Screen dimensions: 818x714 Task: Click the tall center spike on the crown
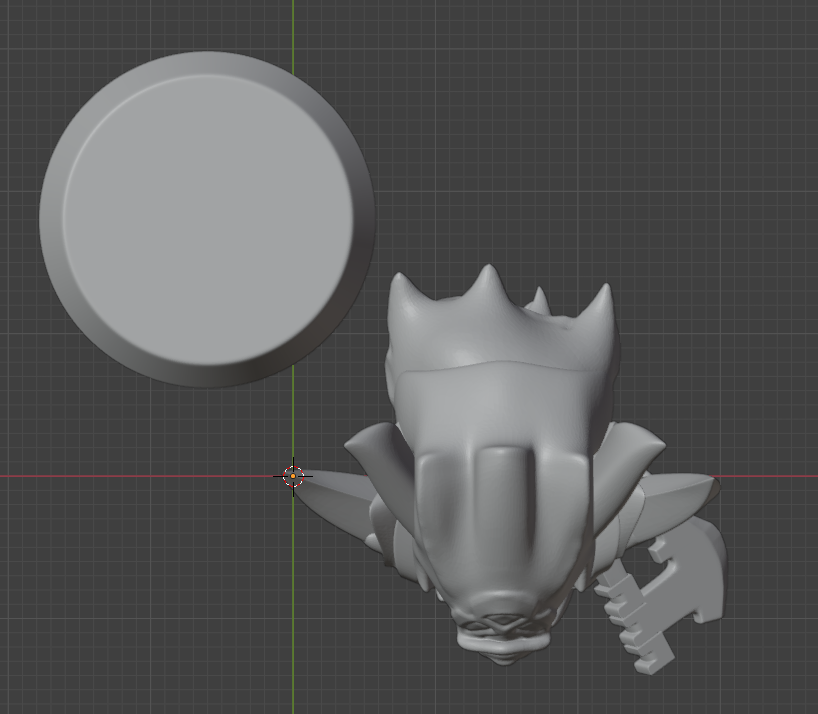point(487,282)
